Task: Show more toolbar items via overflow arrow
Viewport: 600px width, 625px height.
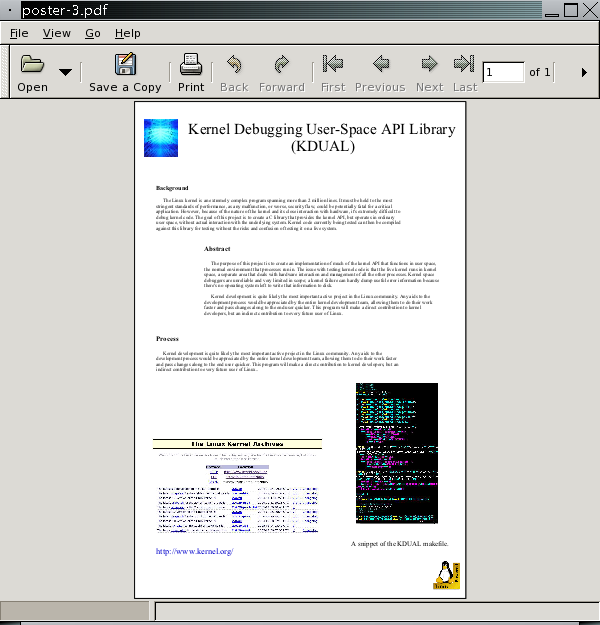Action: point(584,73)
